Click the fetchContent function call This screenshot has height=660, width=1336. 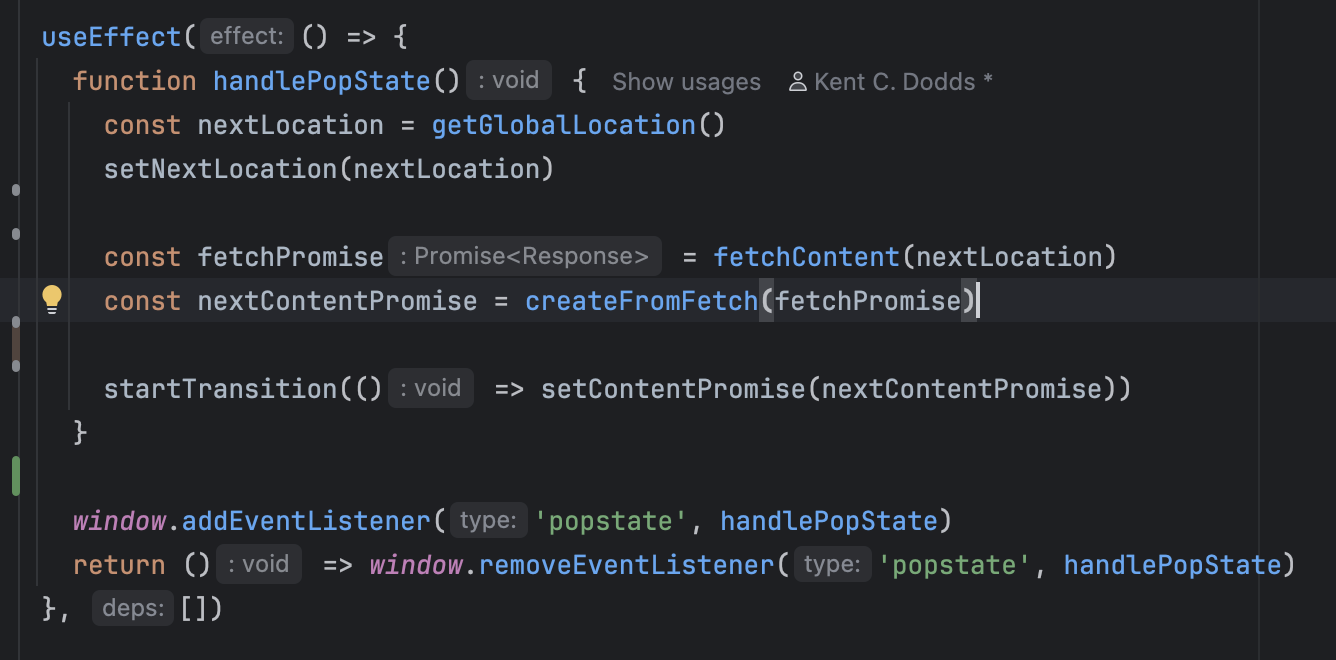coord(806,257)
